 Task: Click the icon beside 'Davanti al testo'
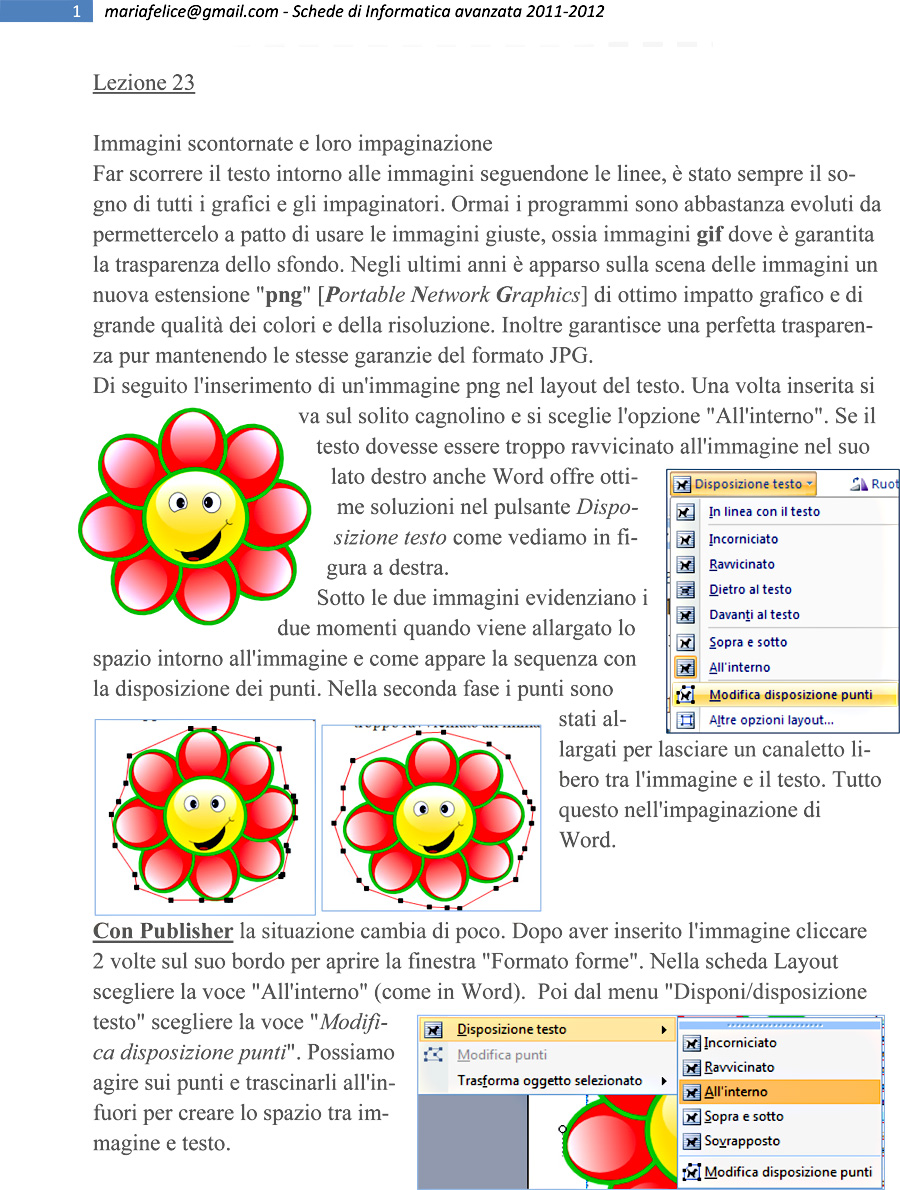(x=685, y=615)
